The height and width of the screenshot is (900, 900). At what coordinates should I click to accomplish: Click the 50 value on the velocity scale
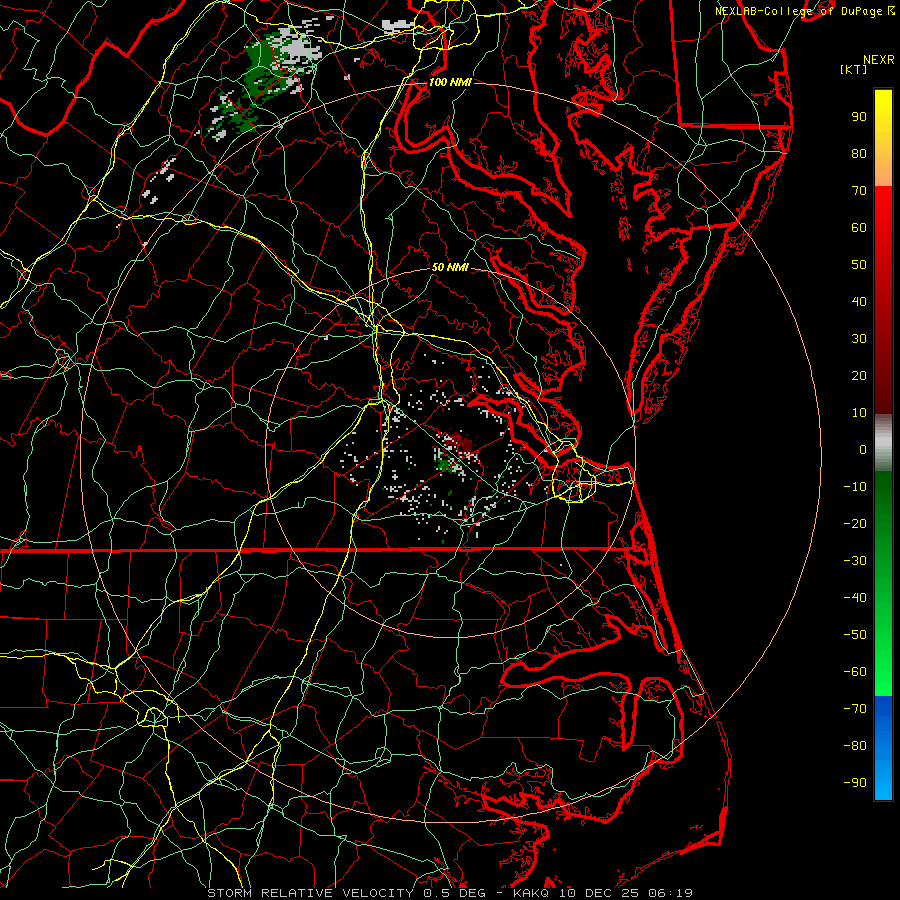click(859, 265)
